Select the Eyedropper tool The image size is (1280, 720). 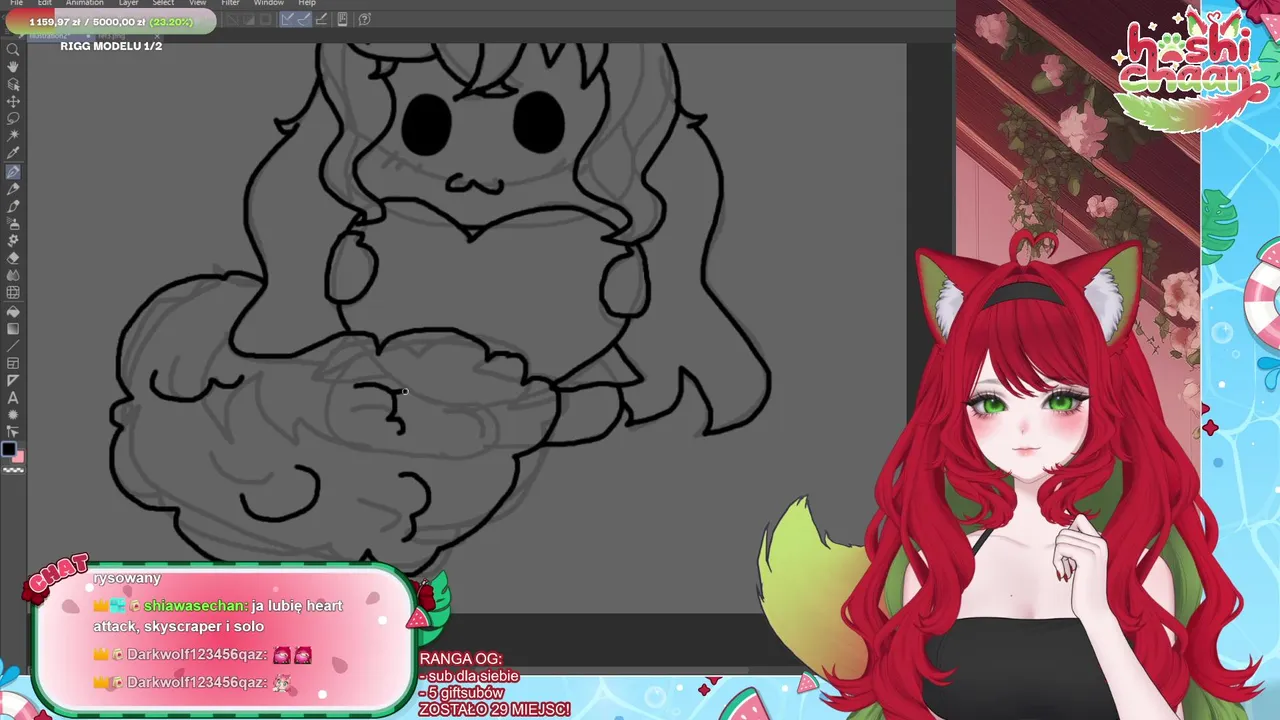click(x=13, y=153)
